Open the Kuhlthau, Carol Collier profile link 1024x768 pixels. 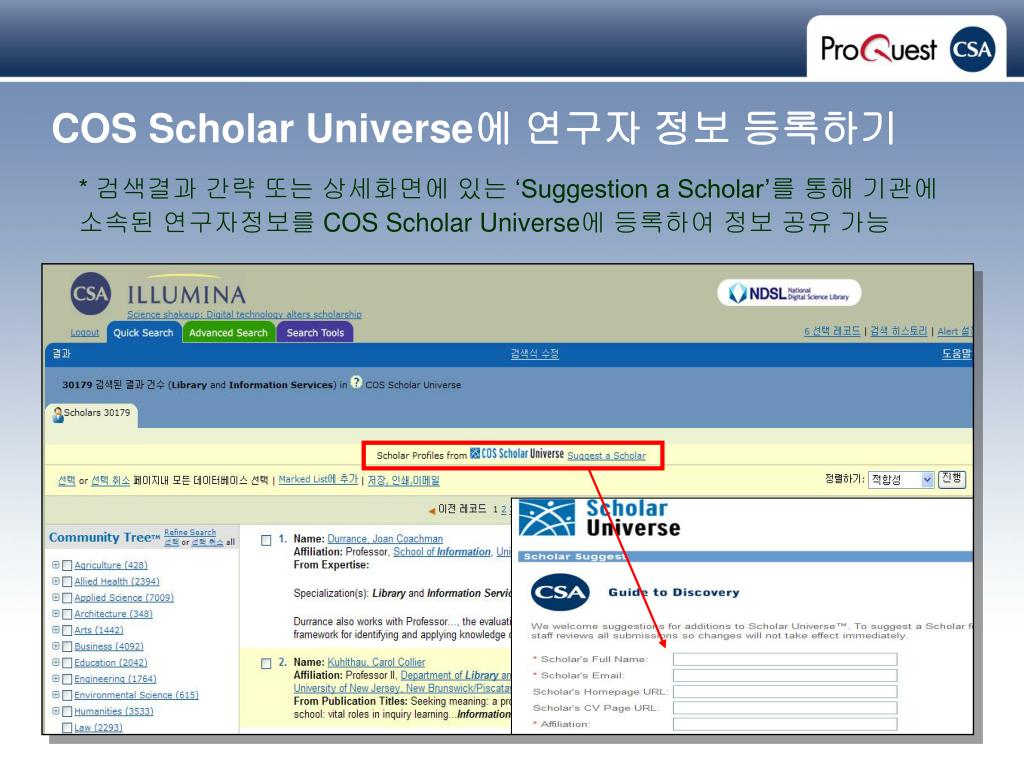376,662
